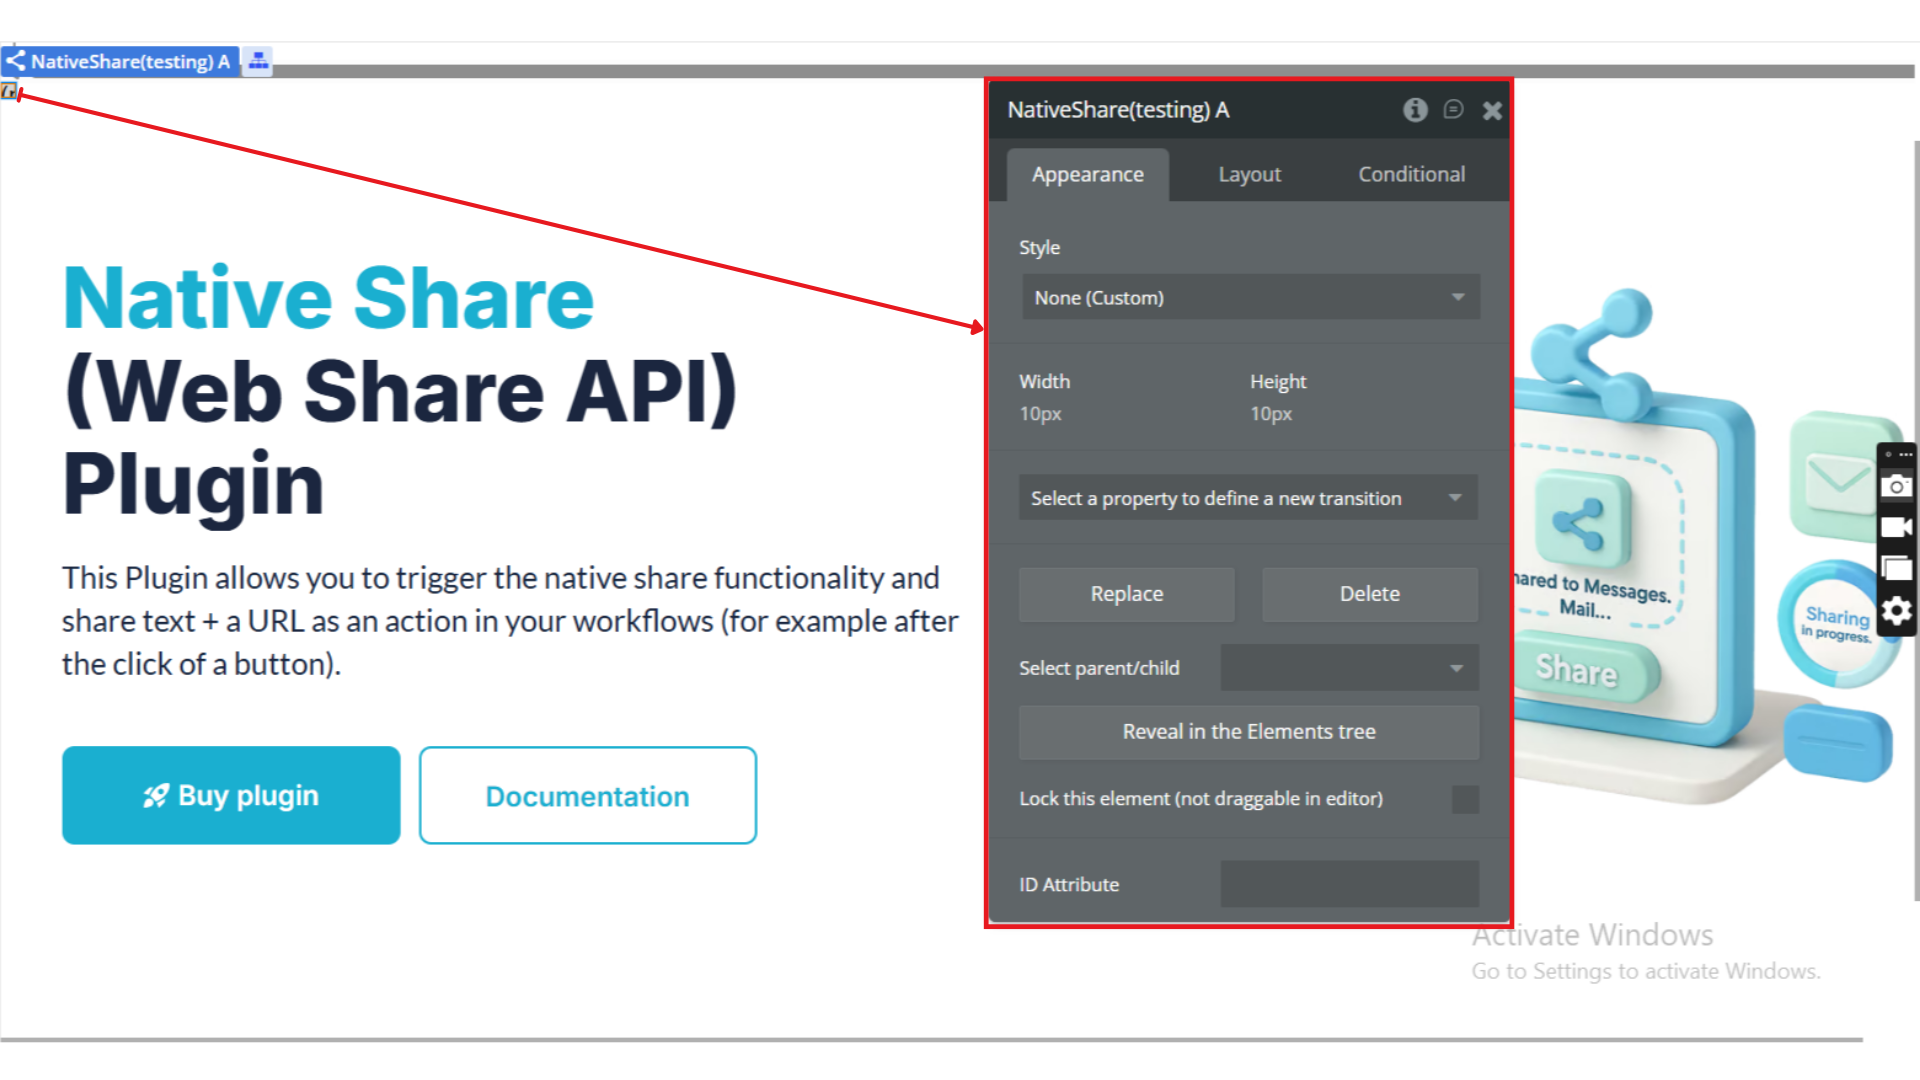Expand the Style dropdown showing None (Custom)
The height and width of the screenshot is (1080, 1920).
coord(1250,298)
